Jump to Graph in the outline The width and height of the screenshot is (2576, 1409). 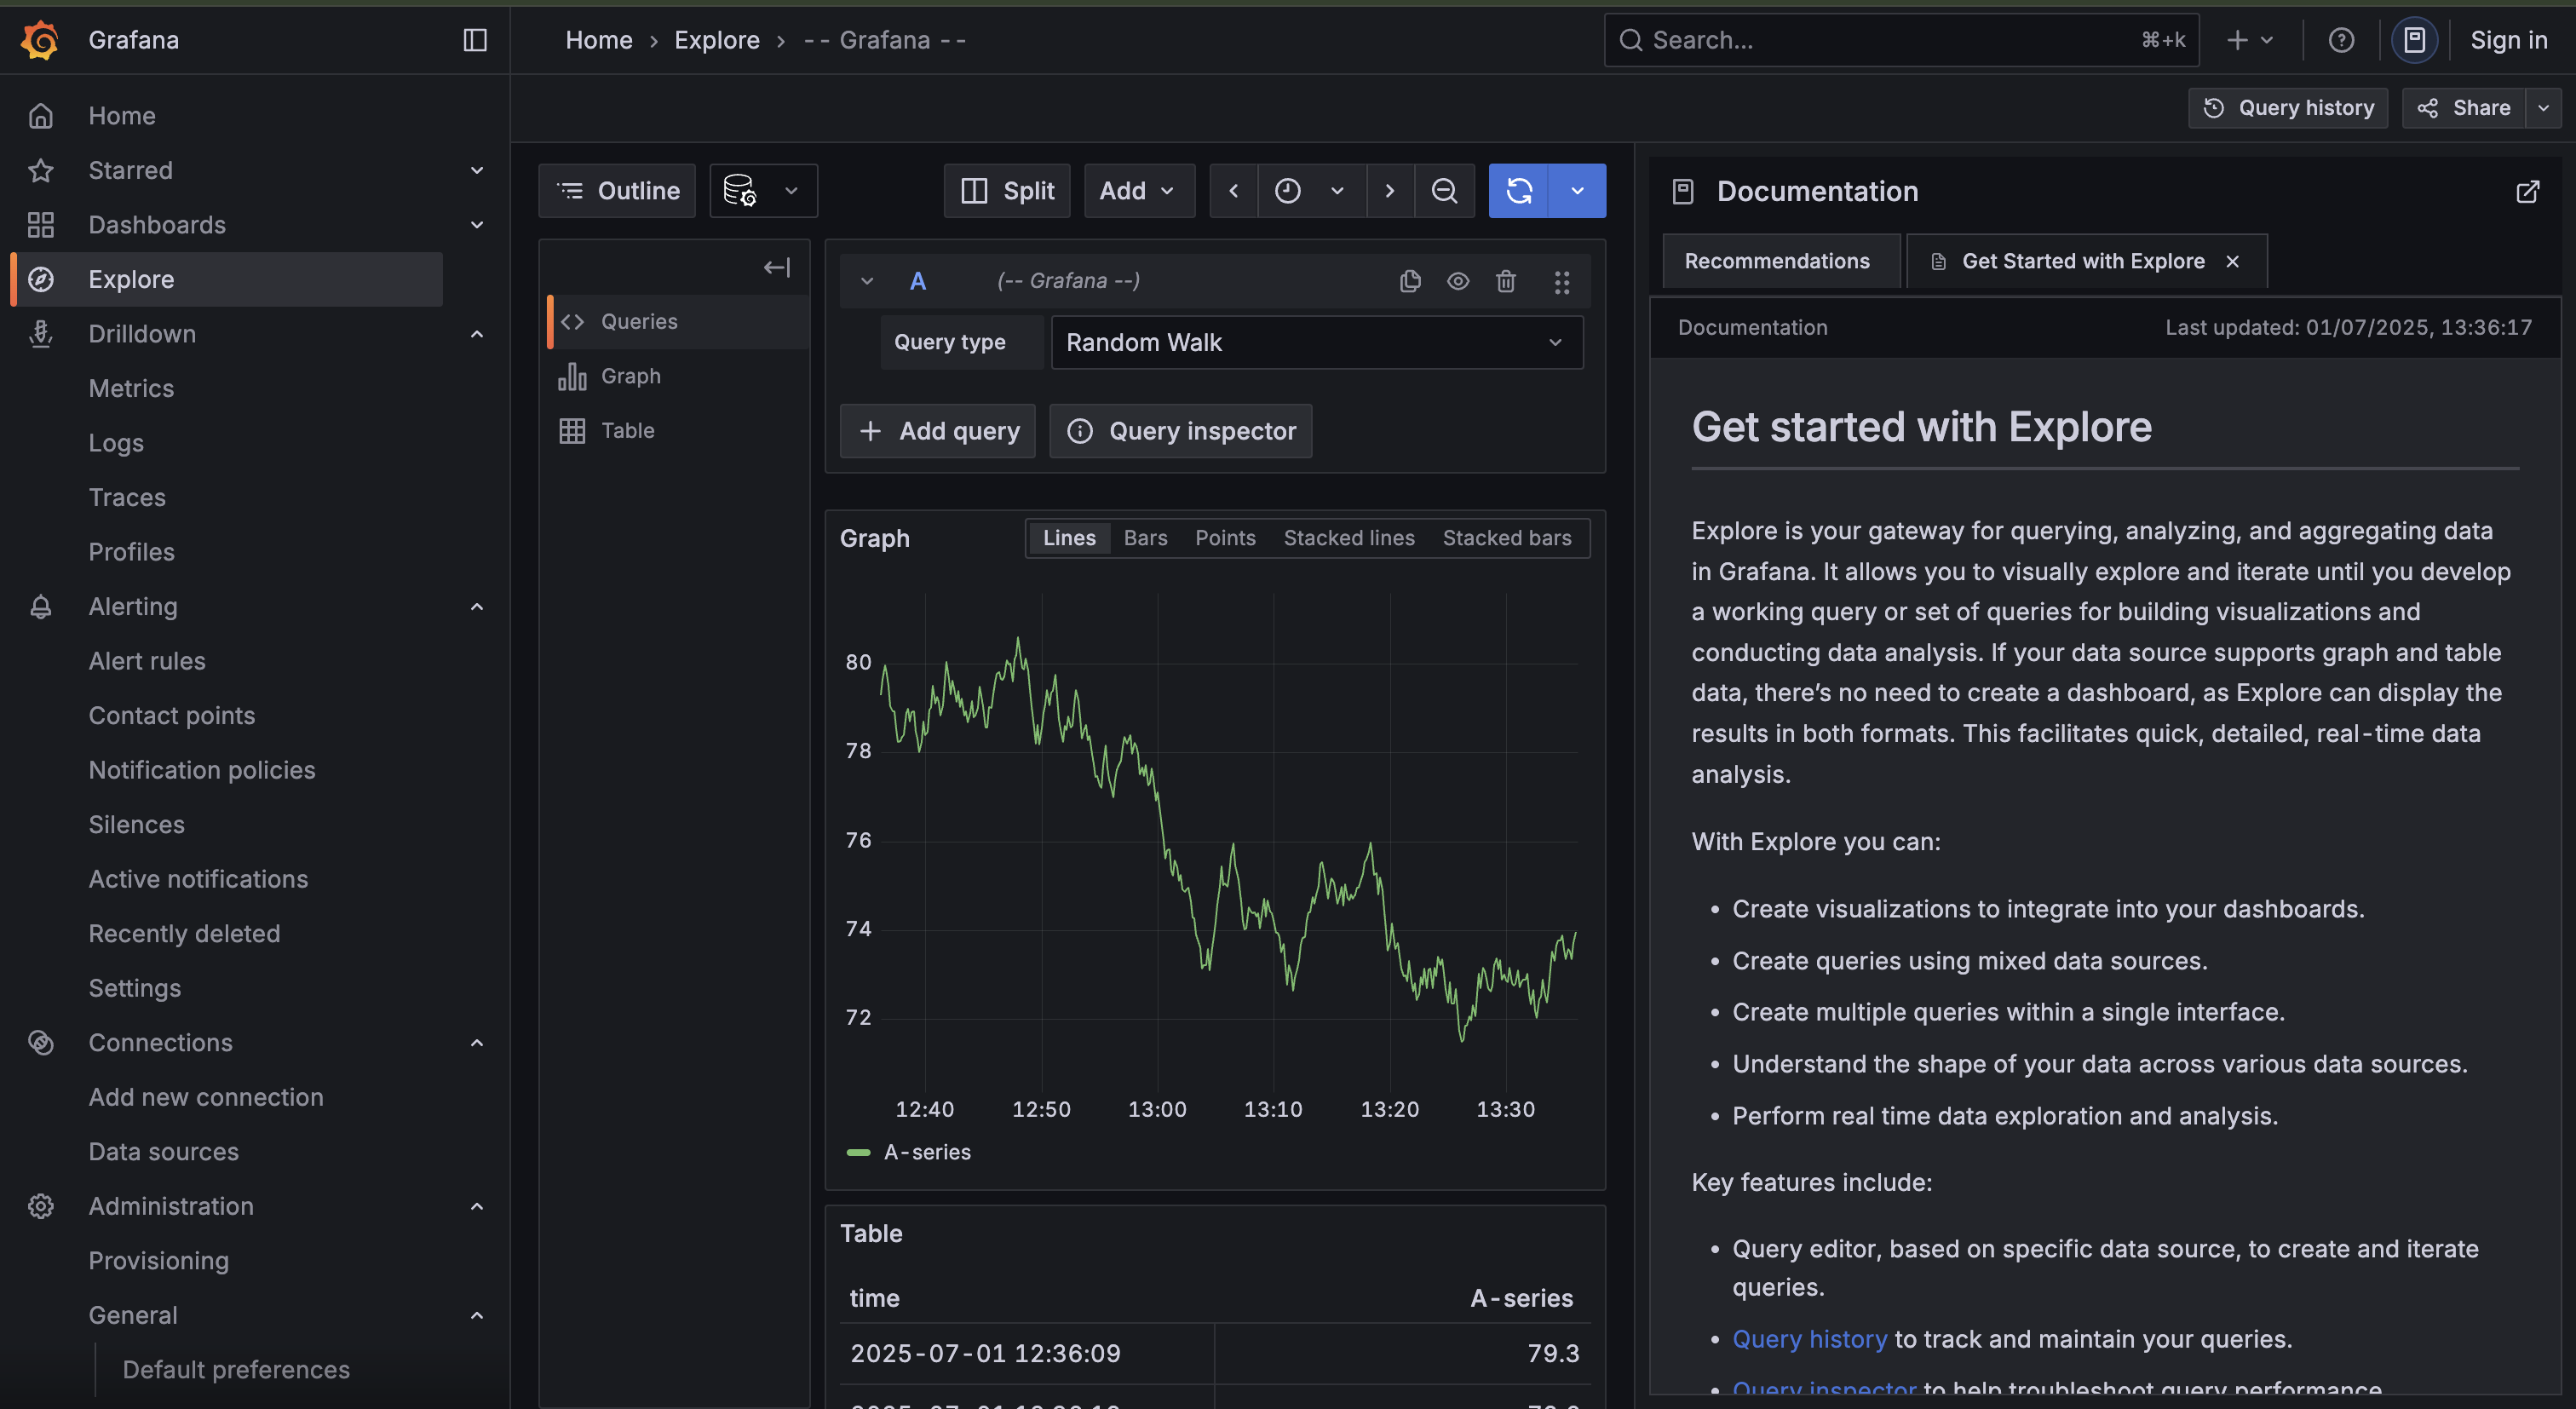680,376
